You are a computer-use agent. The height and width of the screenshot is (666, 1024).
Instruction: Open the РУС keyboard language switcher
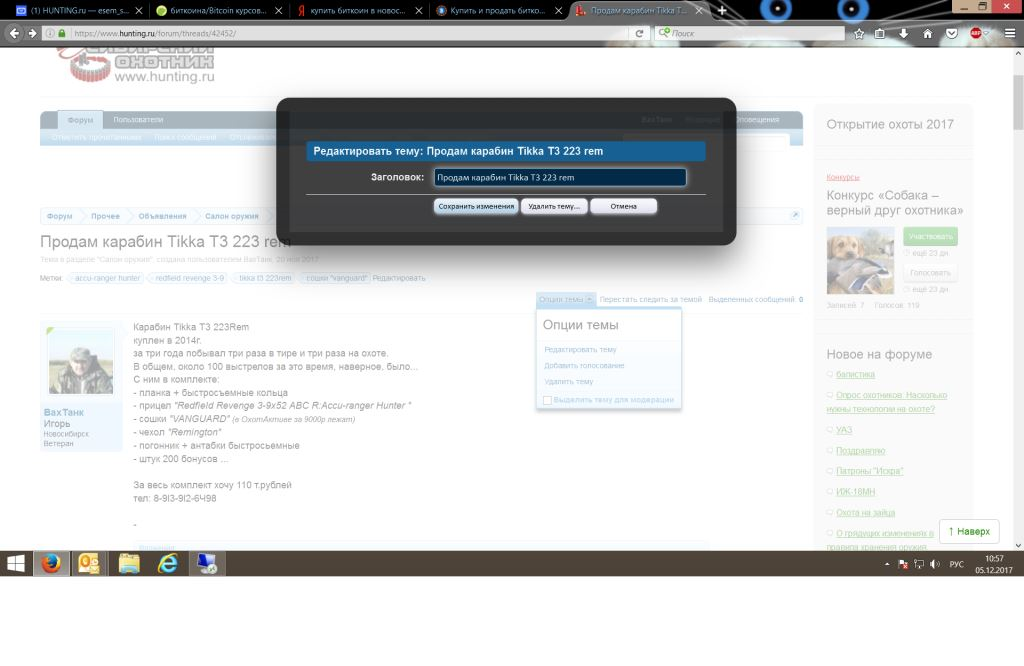pyautogui.click(x=956, y=564)
